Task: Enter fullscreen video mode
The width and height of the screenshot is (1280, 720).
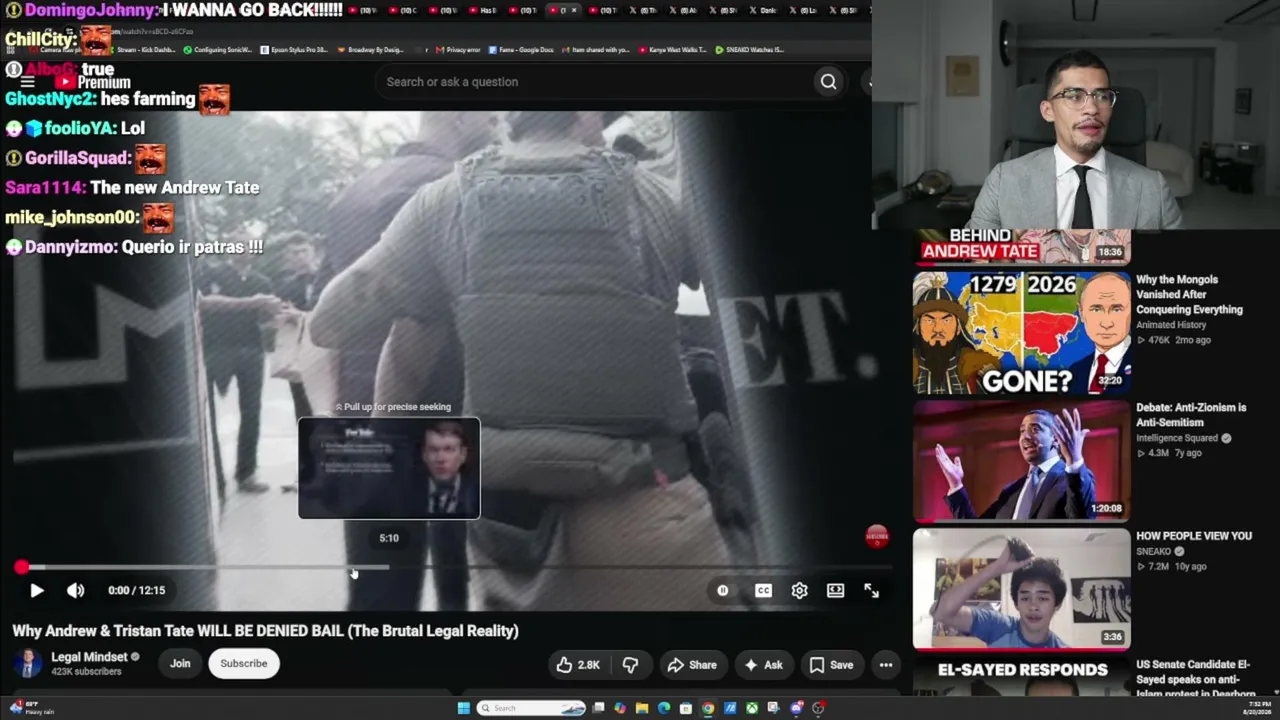Action: pos(871,590)
